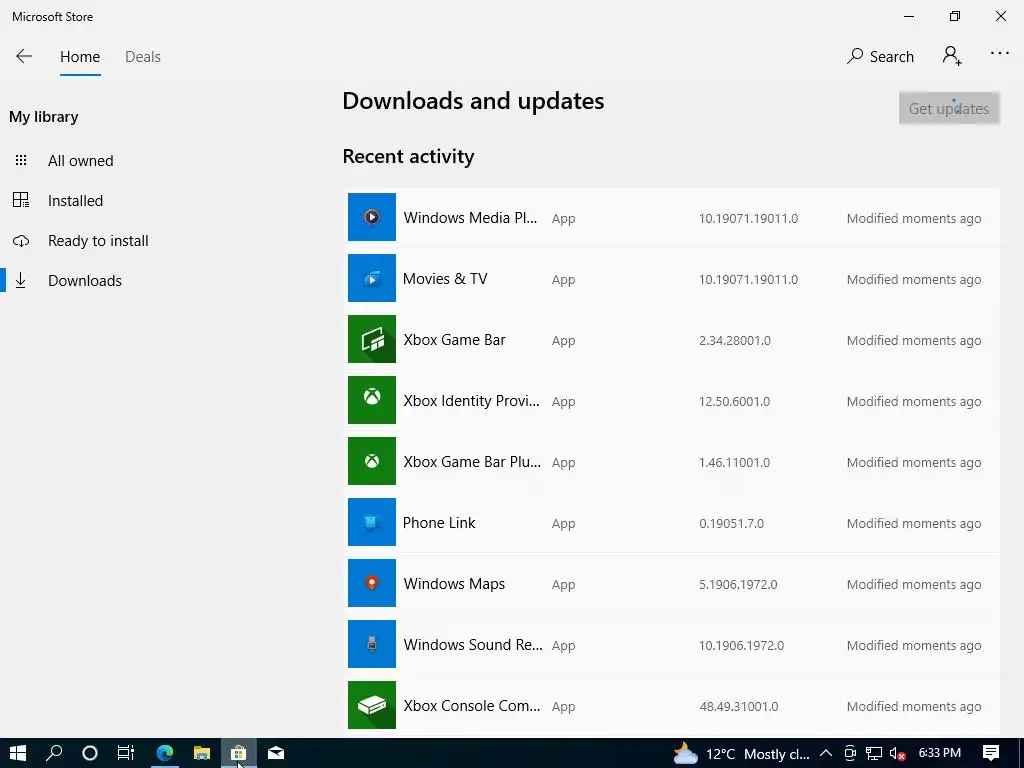Click the All owned grid icon

coord(21,160)
